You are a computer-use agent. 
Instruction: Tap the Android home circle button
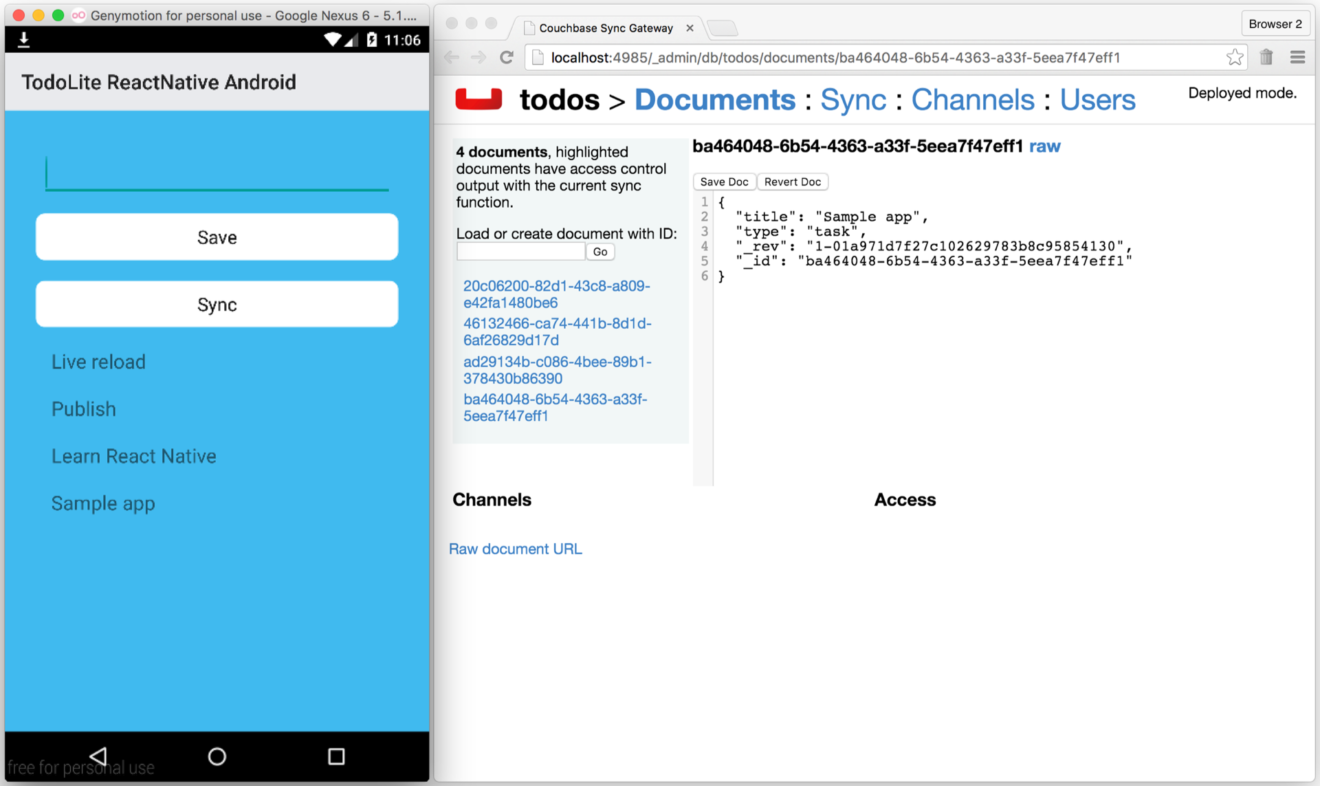217,756
